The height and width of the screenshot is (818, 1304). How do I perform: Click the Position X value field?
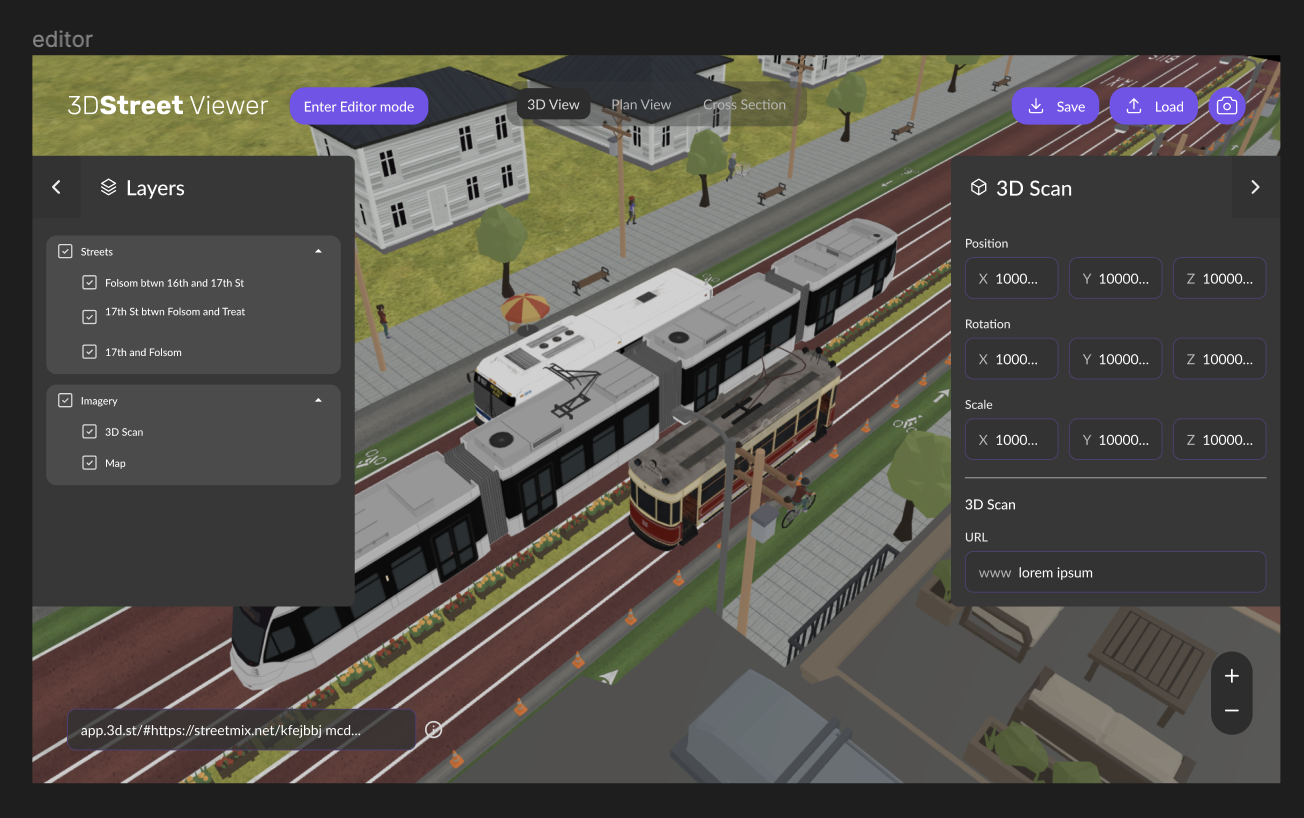coord(1011,278)
